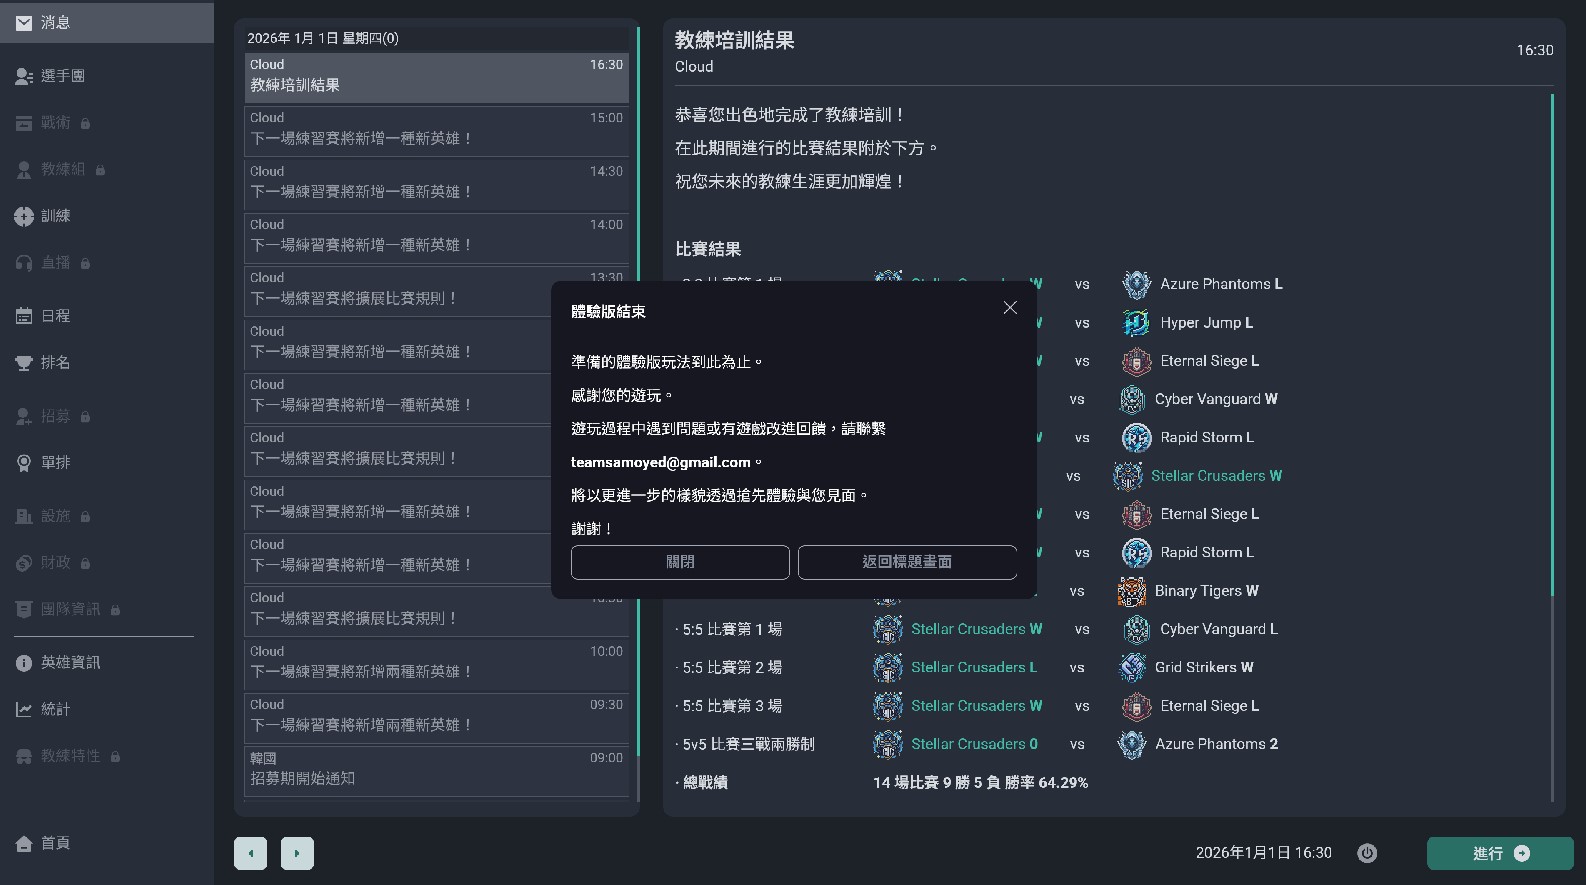Close the 體驗版結束 dialog with X

[1010, 308]
